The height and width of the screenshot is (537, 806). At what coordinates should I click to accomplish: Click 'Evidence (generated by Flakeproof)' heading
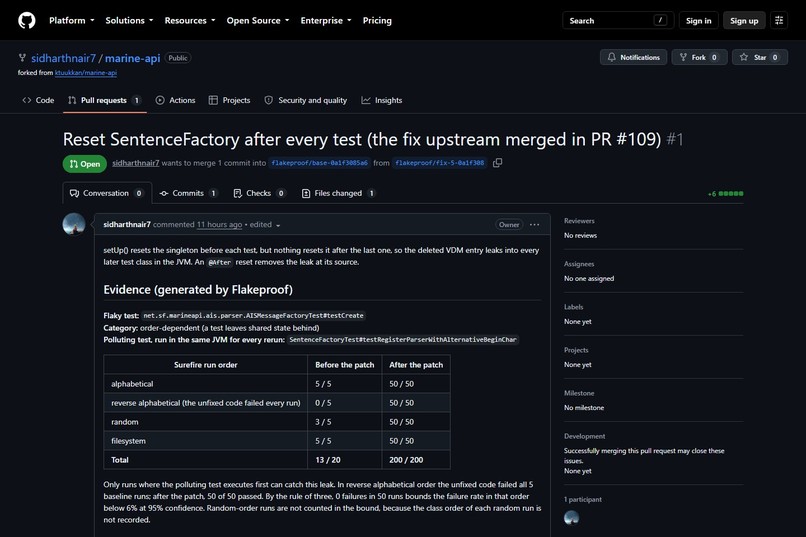click(198, 290)
